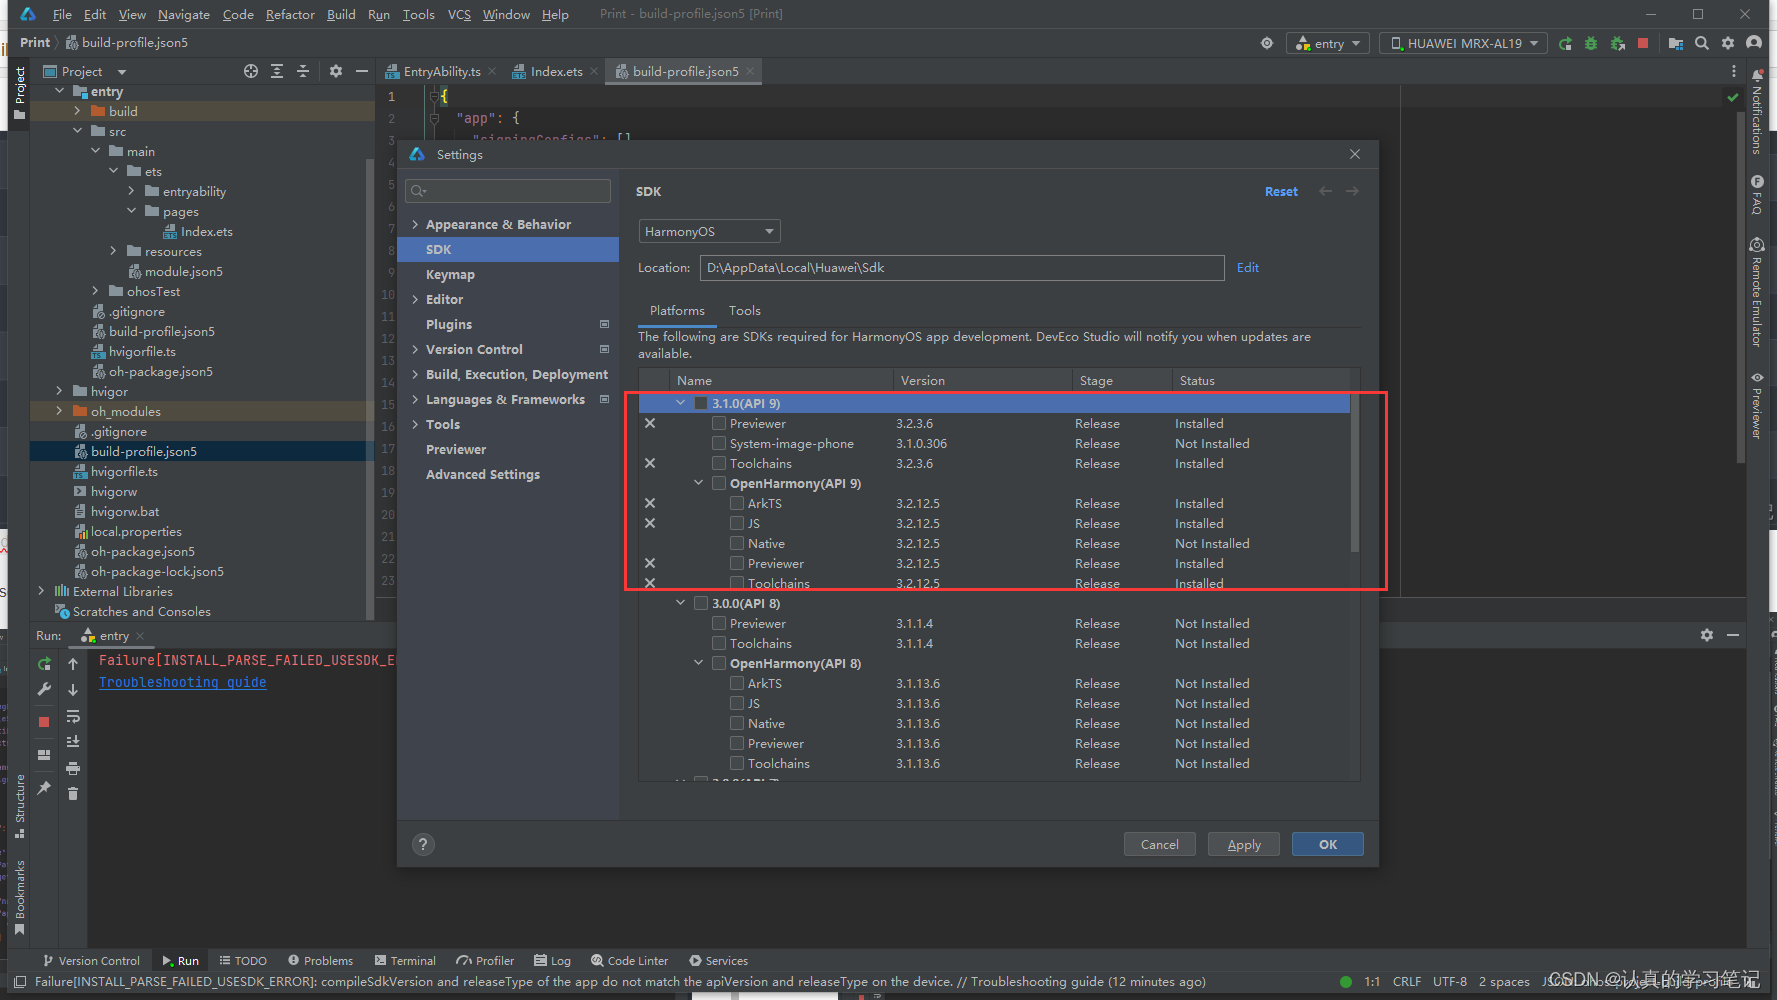
Task: Collapse the 3.1.0(API 9) row
Action: 681,403
